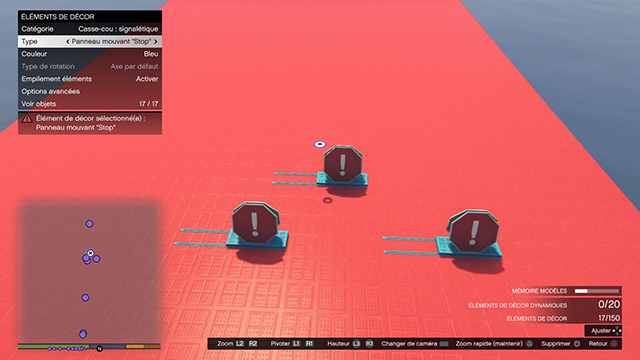
Task: Click the L3 Hauteur stick icon
Action: tap(357, 344)
